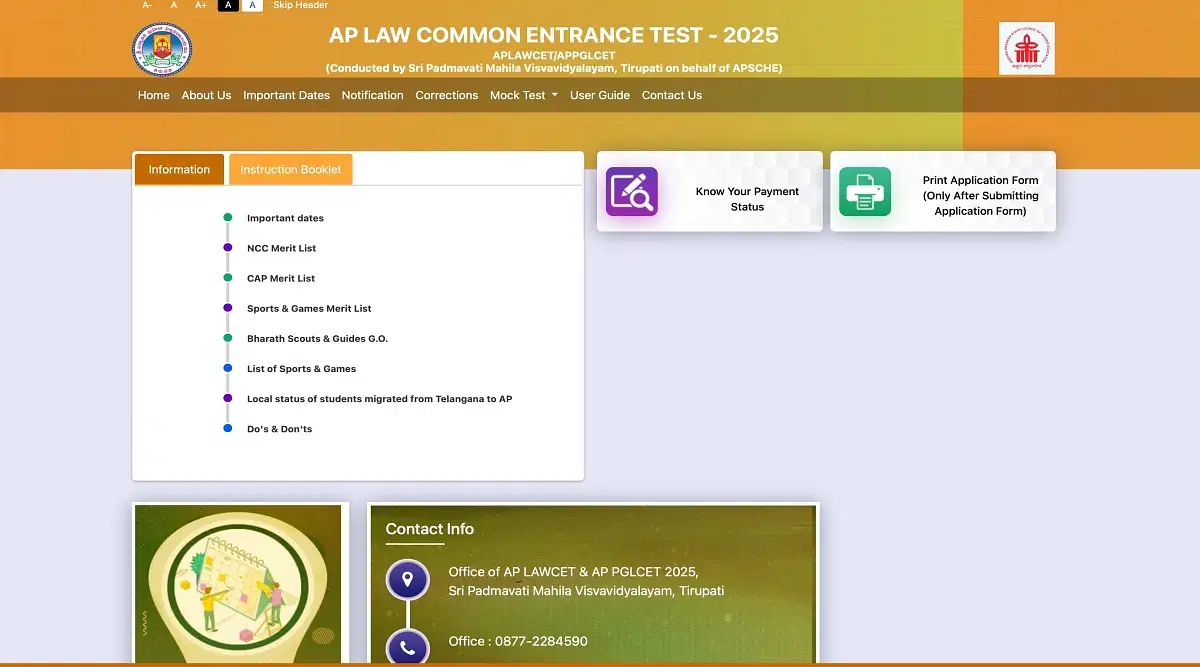Click the location pin icon in Contact Info
This screenshot has height=667, width=1200.
(x=407, y=579)
